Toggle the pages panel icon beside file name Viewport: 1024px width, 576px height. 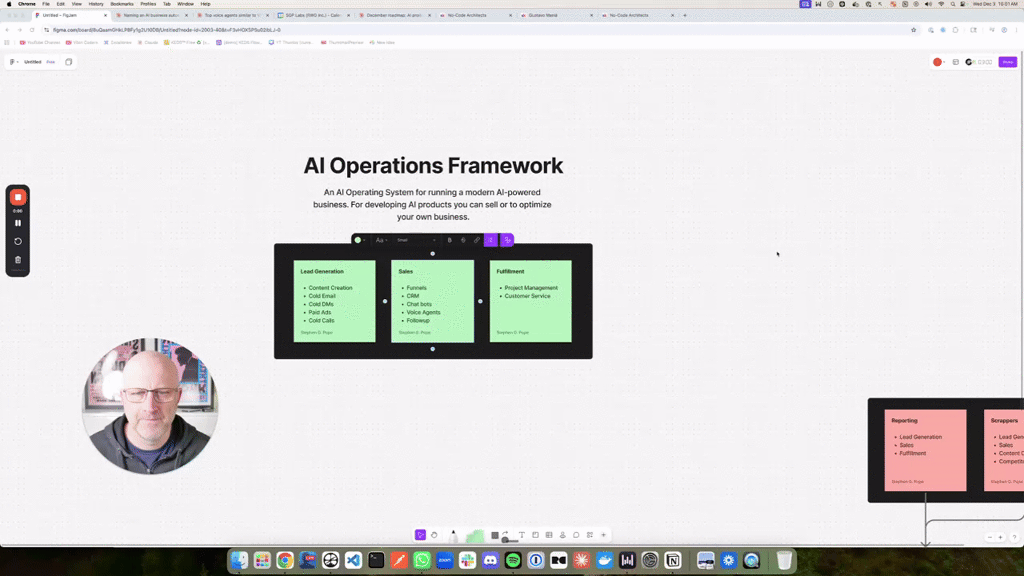click(x=69, y=62)
